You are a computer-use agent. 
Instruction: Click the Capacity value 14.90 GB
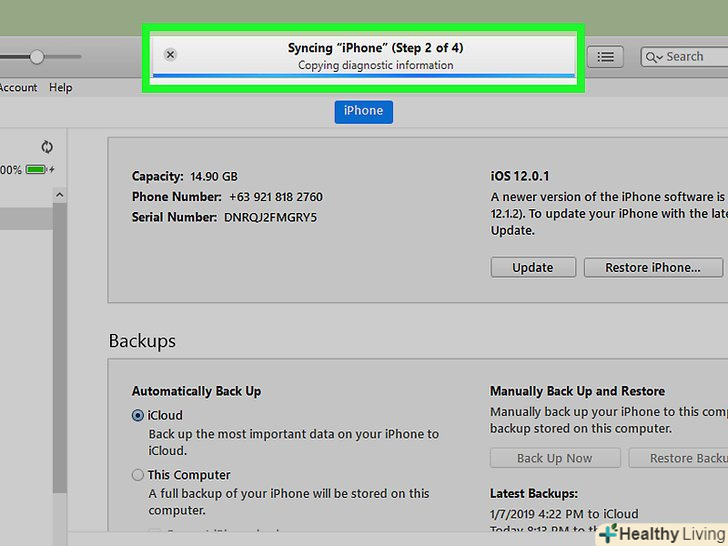pos(214,176)
